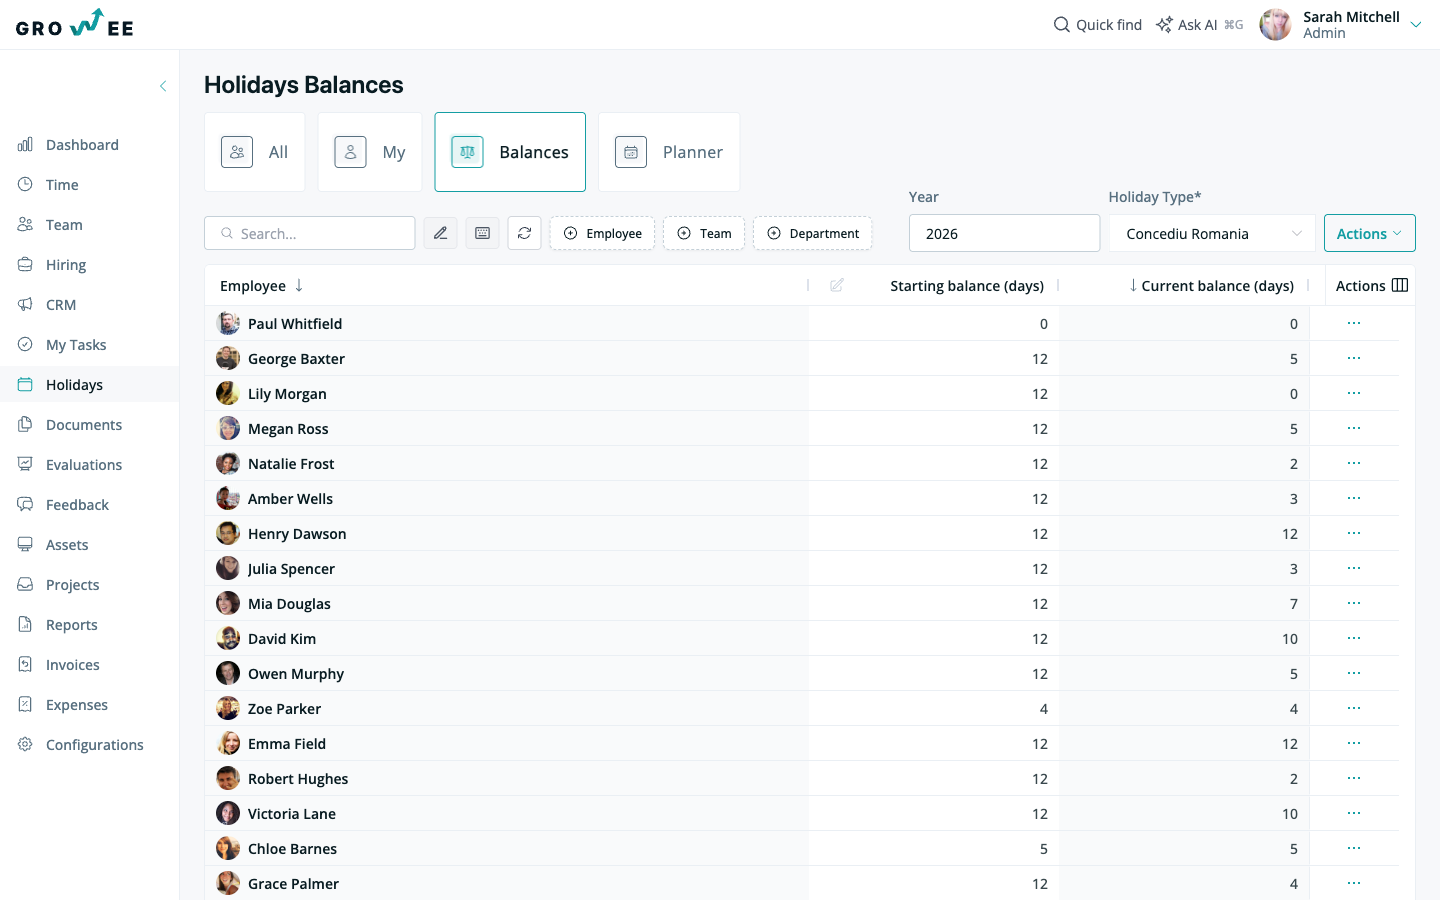Select employee Natalie Frost
This screenshot has height=900, width=1440.
pyautogui.click(x=291, y=464)
